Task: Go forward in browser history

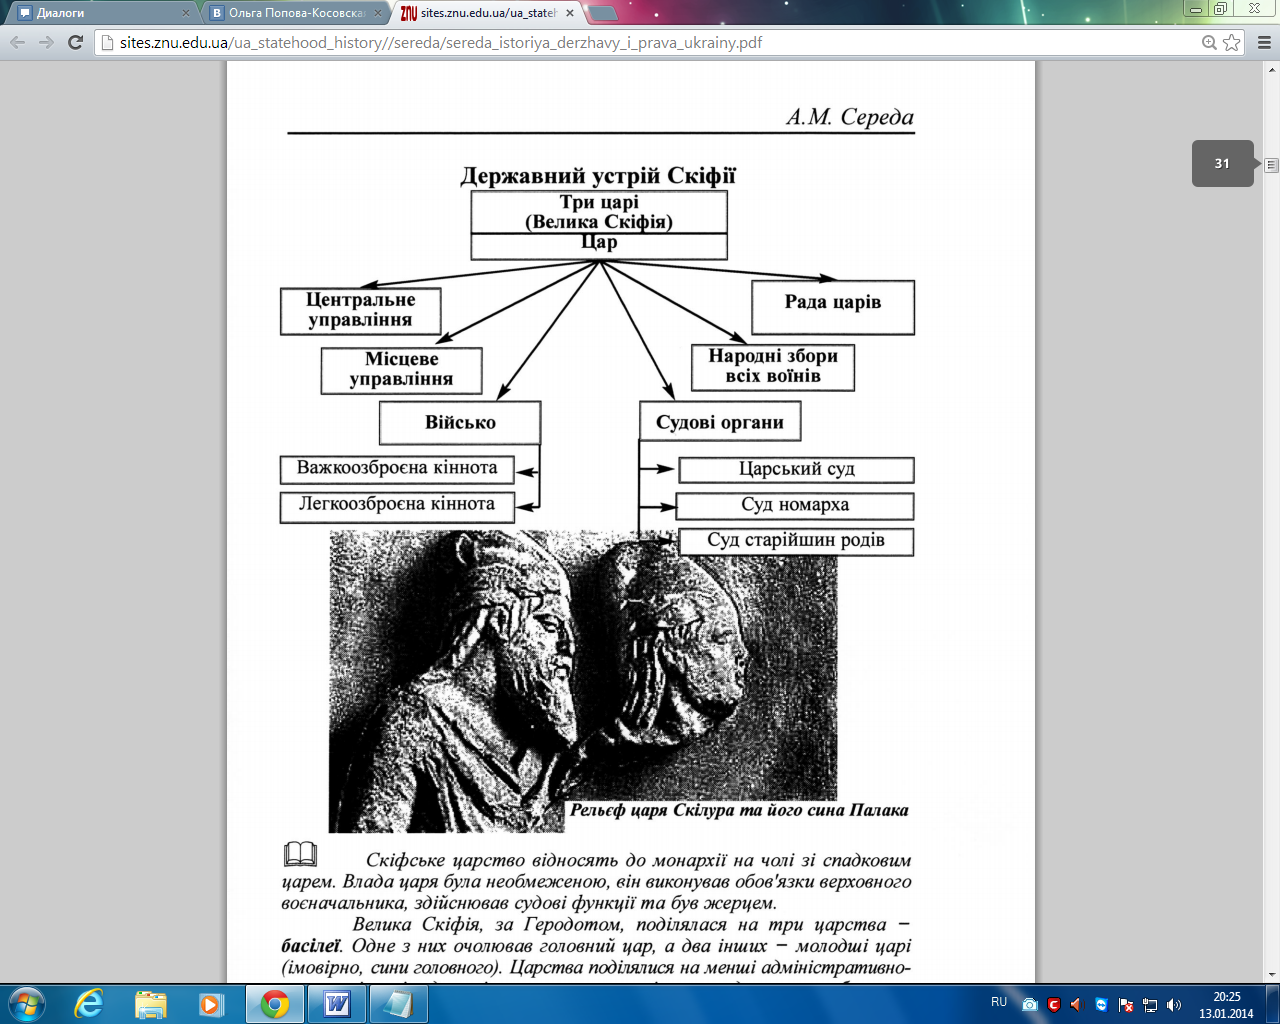Action: pyautogui.click(x=46, y=43)
